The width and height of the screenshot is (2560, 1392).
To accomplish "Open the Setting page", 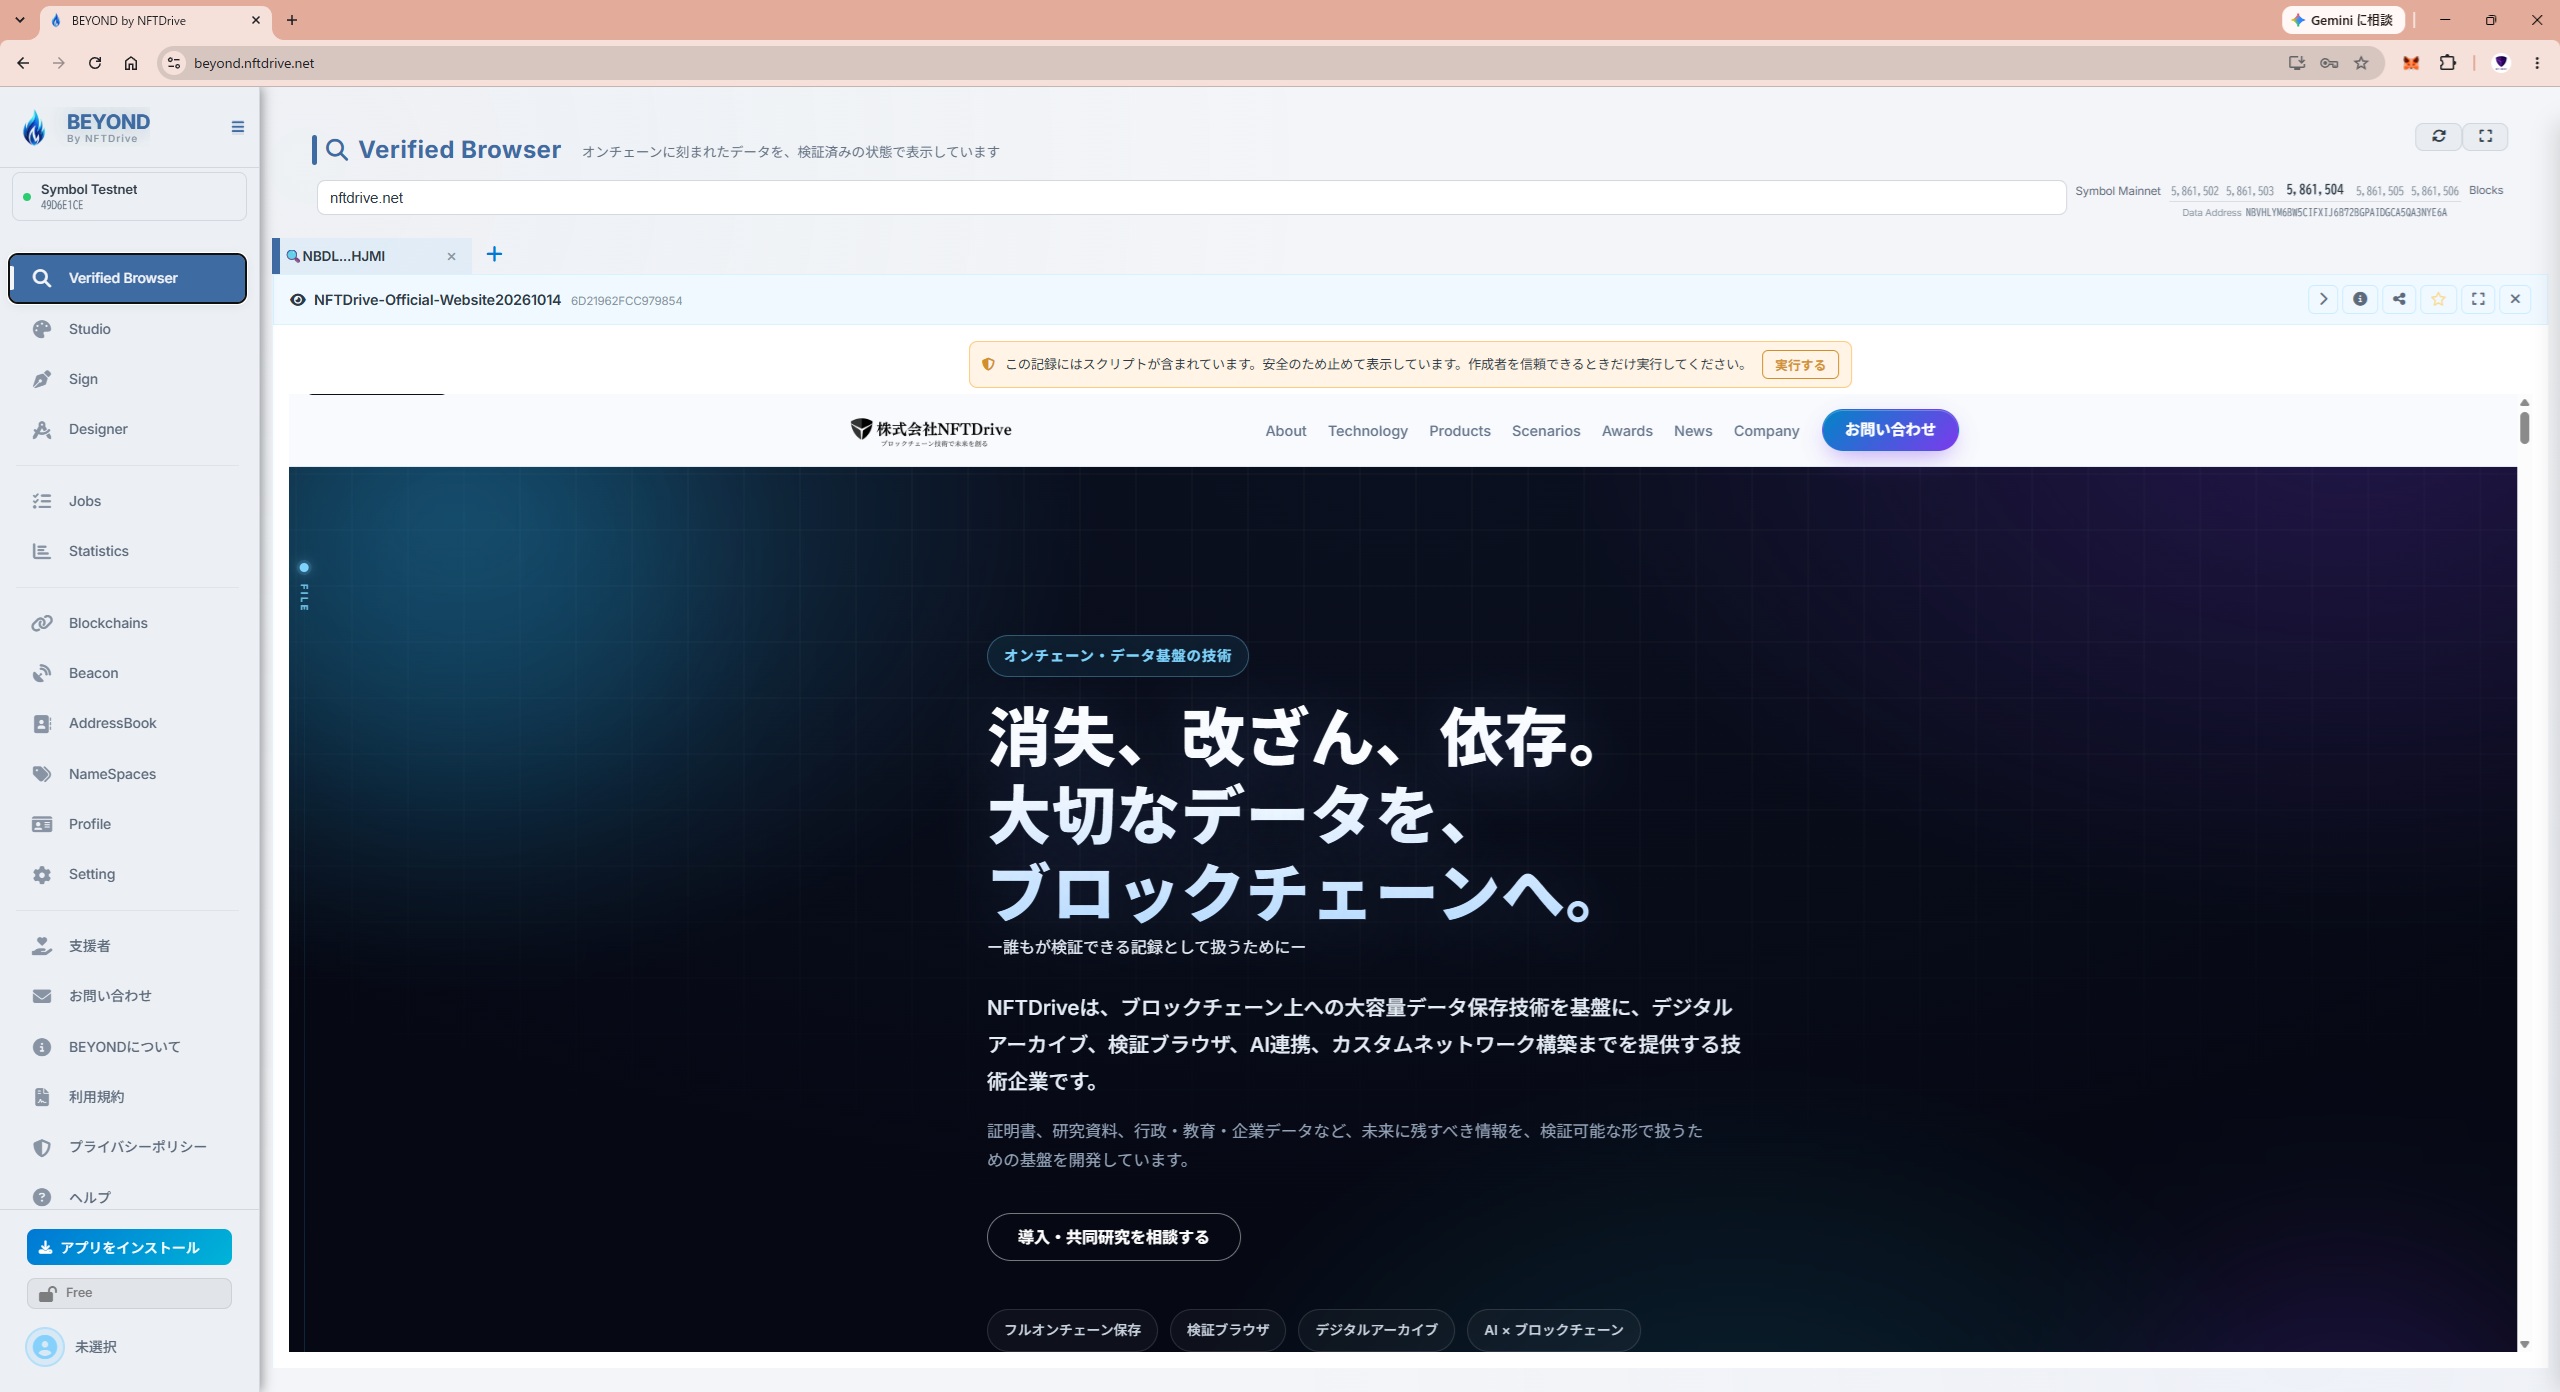I will (128, 874).
